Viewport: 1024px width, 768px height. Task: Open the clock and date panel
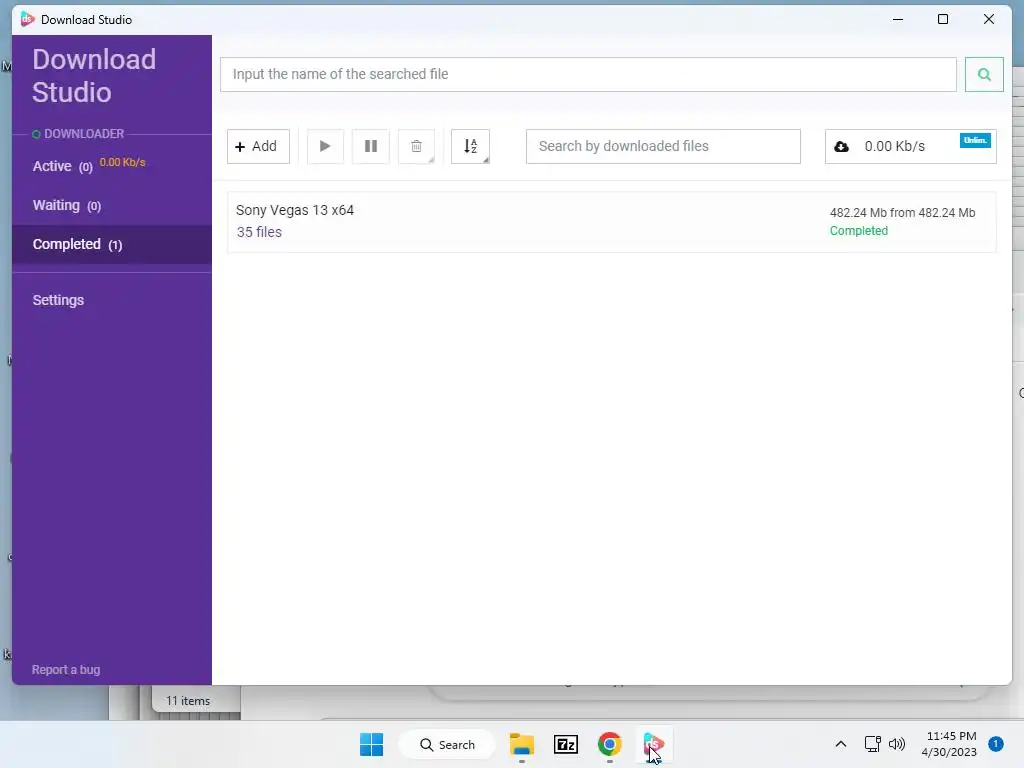[949, 744]
